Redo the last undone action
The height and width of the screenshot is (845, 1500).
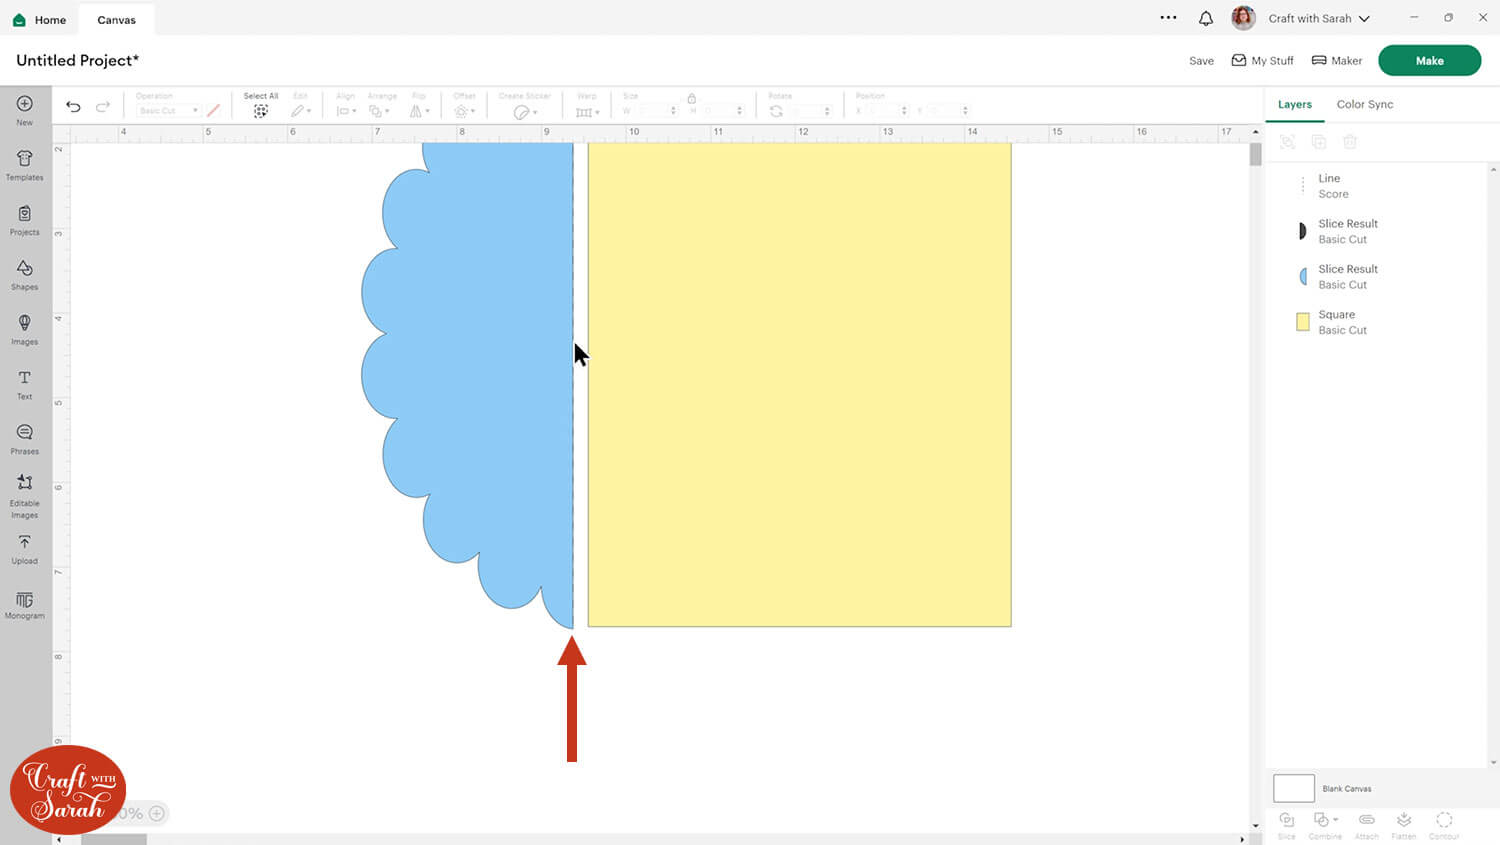coord(103,107)
